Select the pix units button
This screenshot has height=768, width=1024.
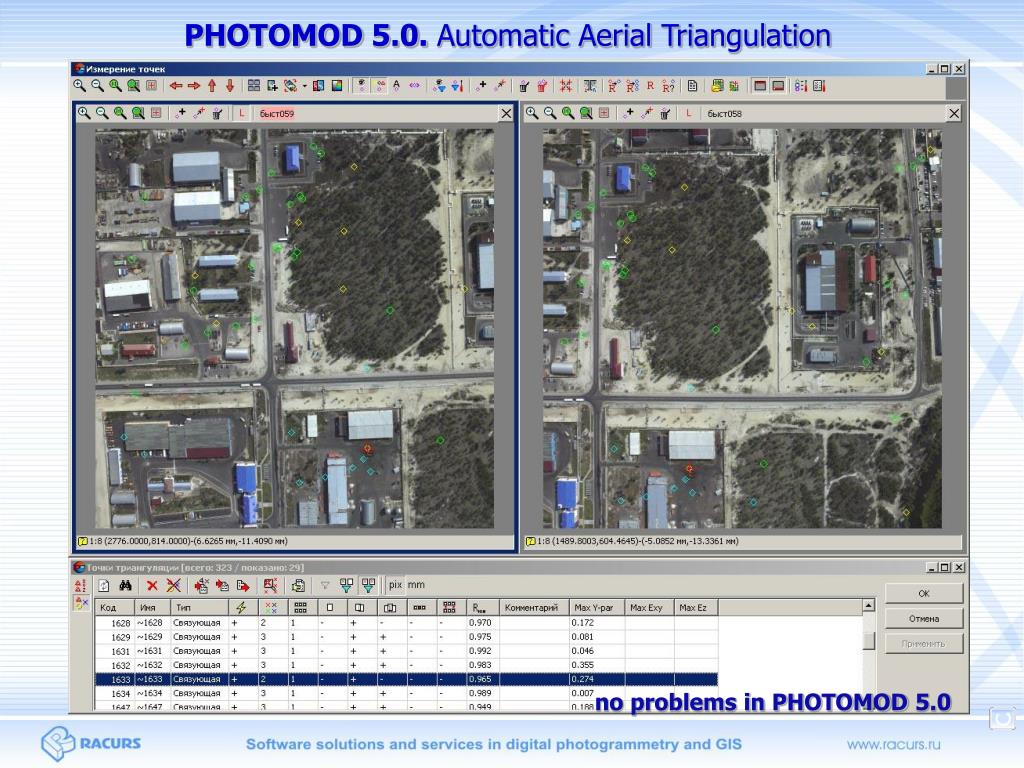395,585
